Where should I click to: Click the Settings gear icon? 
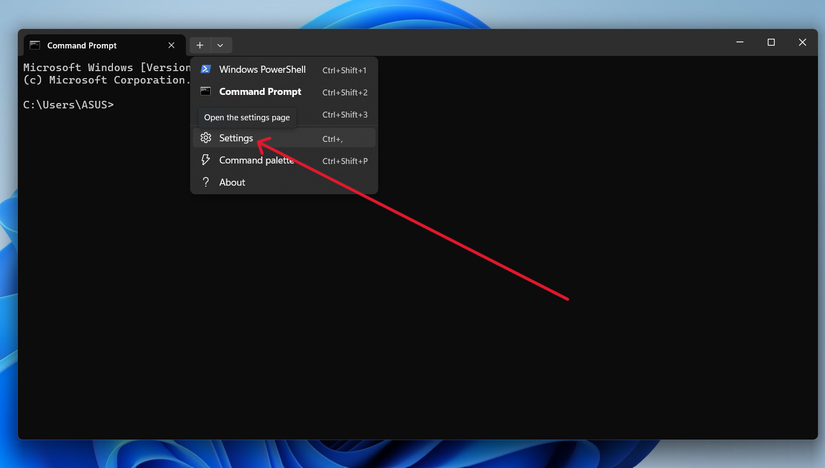point(205,138)
